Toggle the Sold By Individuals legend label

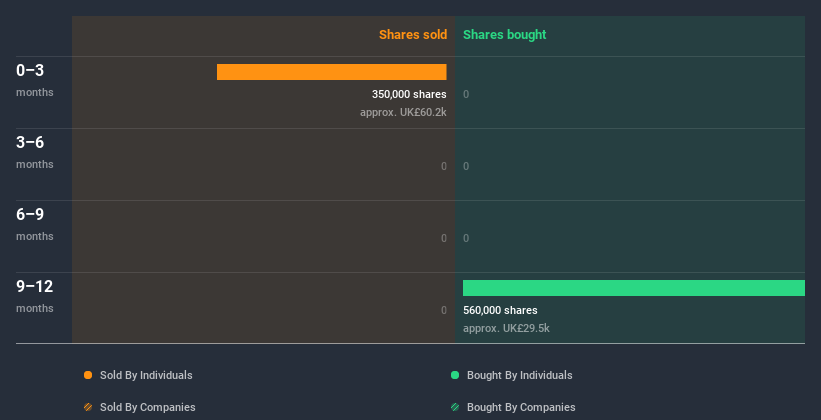[146, 375]
